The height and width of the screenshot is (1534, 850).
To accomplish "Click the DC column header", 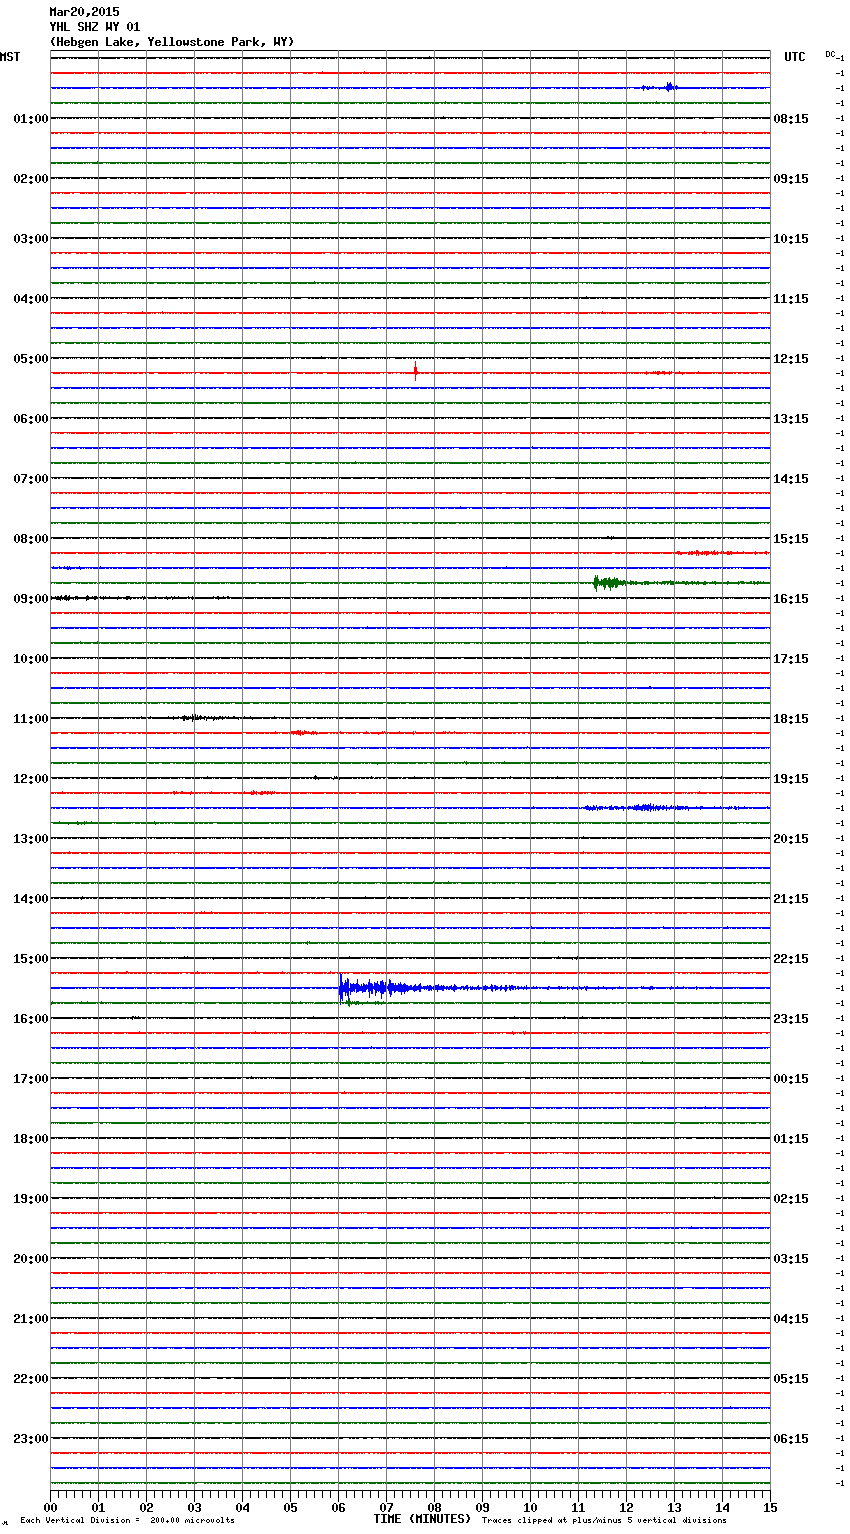I will 830,54.
